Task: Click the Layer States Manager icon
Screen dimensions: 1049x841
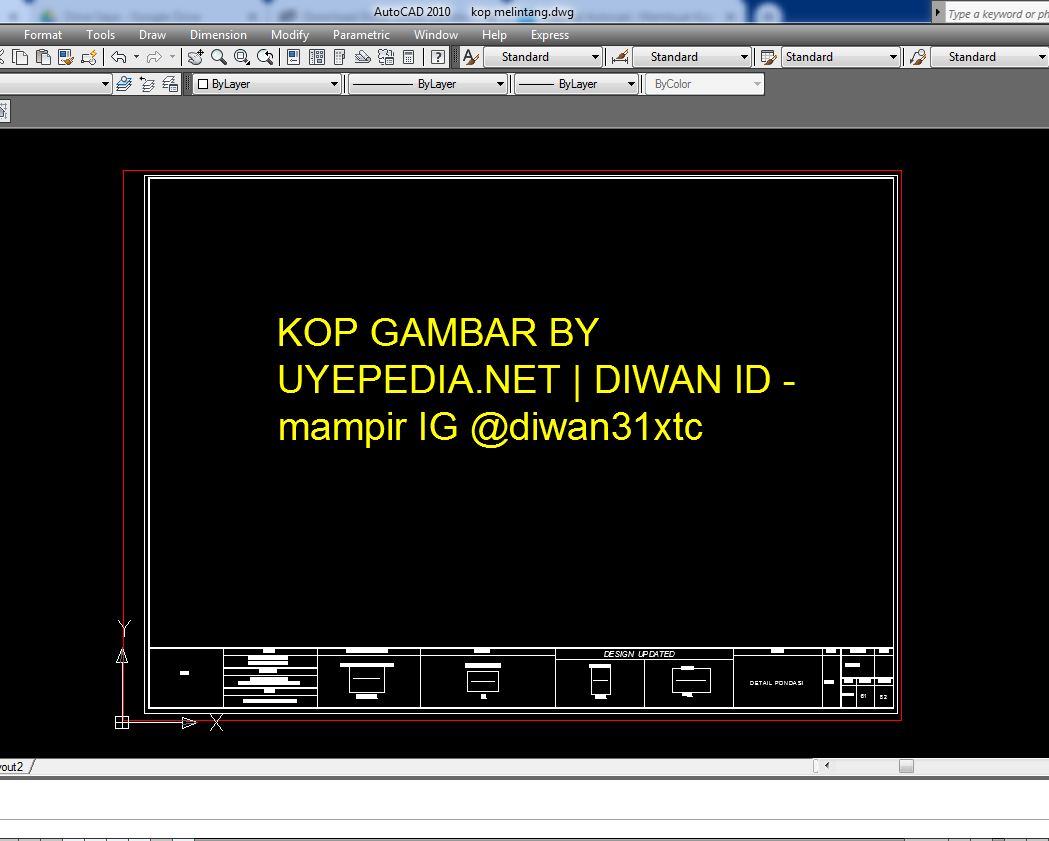Action: point(171,84)
